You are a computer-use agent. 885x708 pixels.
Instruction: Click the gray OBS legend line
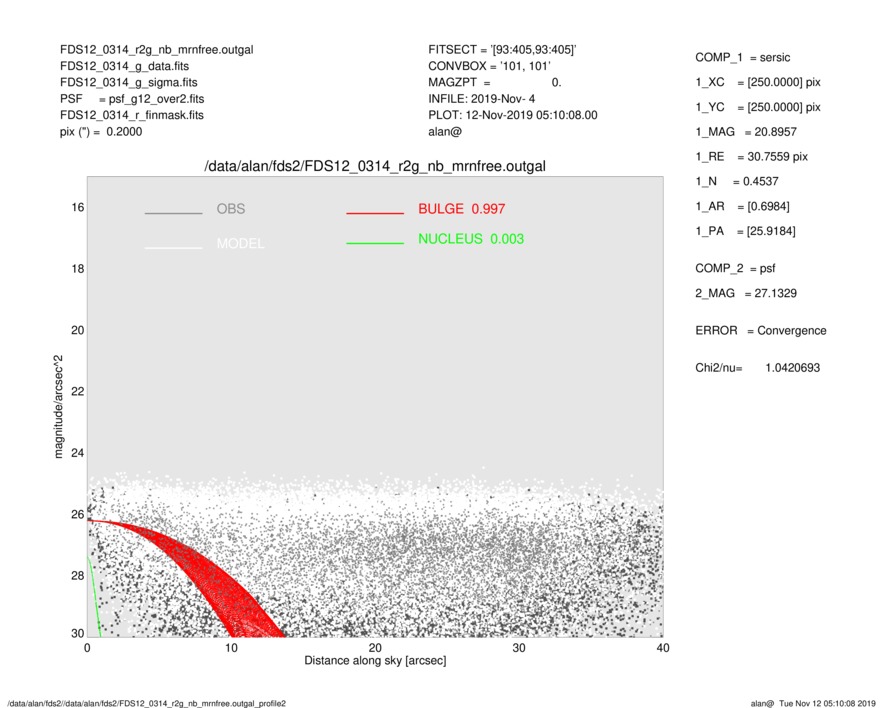(173, 214)
